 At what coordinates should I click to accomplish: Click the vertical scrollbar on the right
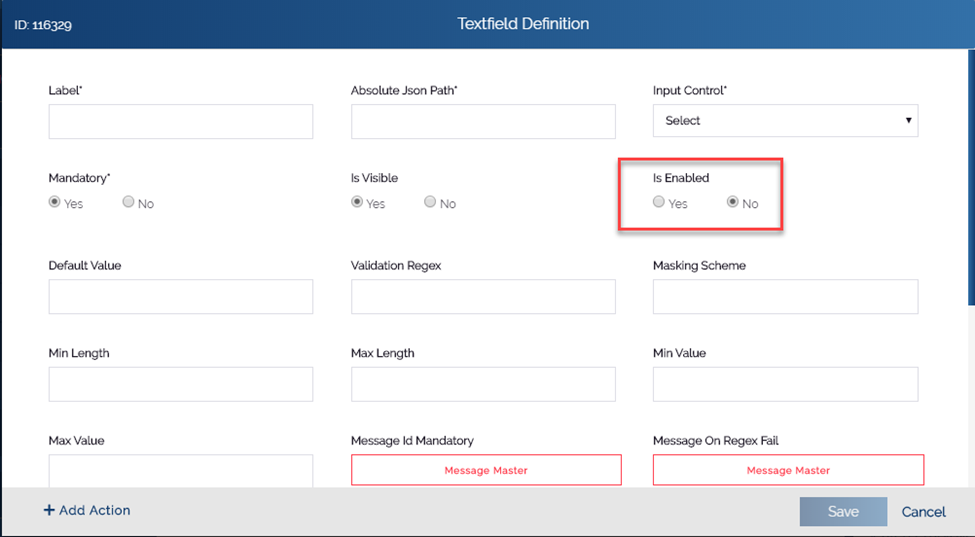(971, 177)
